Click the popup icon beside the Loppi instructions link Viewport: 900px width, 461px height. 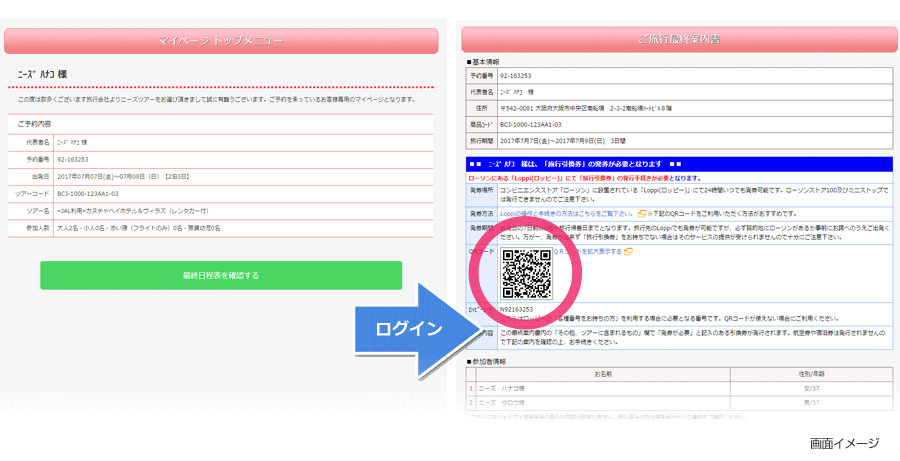click(x=642, y=214)
